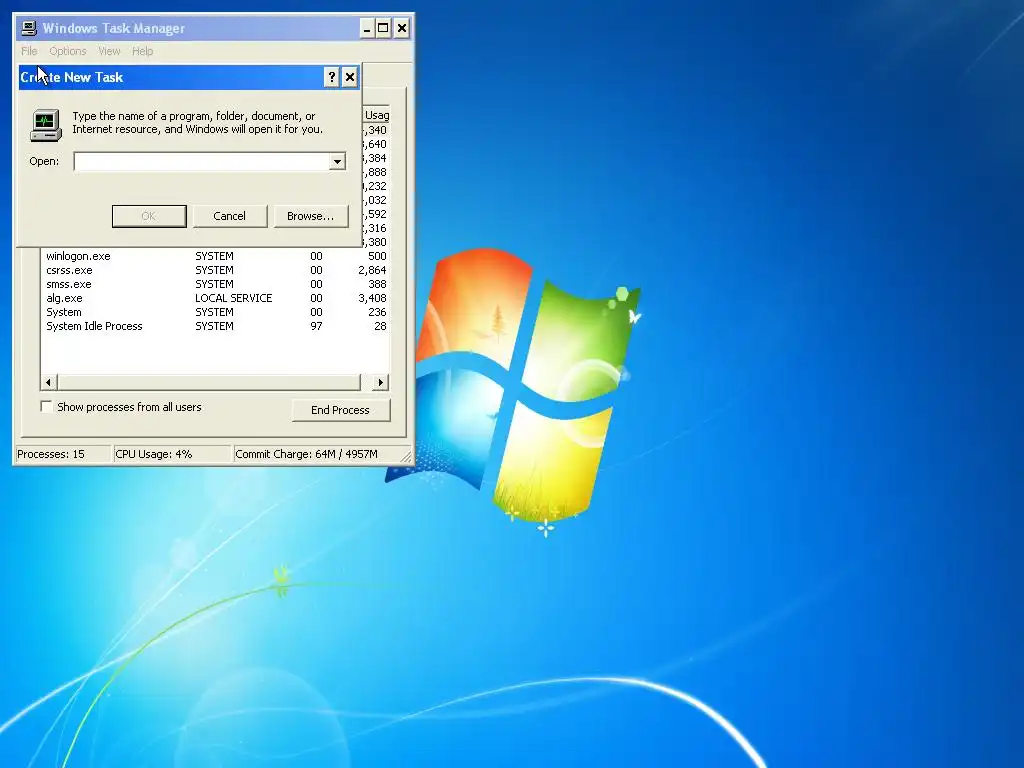Close the Windows Task Manager window
The width and height of the screenshot is (1024, 768).
(402, 28)
